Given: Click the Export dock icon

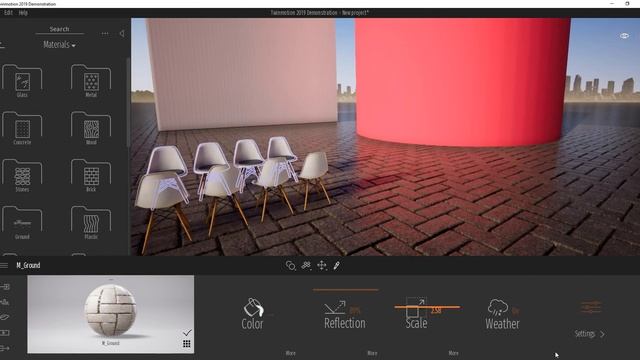Looking at the screenshot, I should tap(5, 348).
